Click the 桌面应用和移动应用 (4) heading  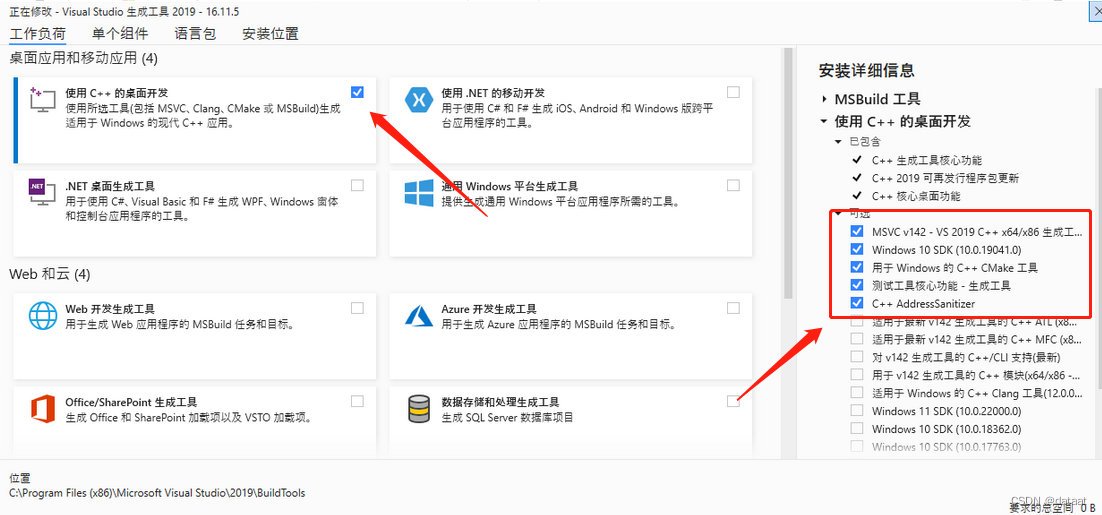[x=84, y=58]
